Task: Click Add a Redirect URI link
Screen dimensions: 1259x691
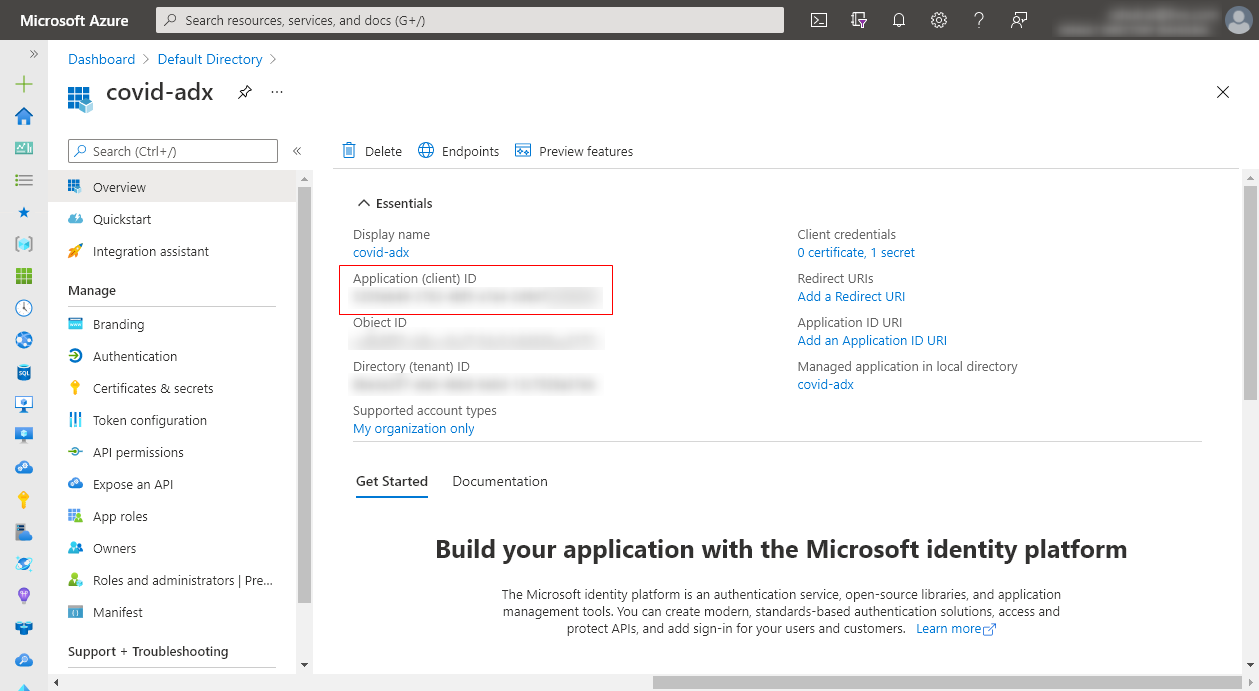Action: tap(851, 296)
